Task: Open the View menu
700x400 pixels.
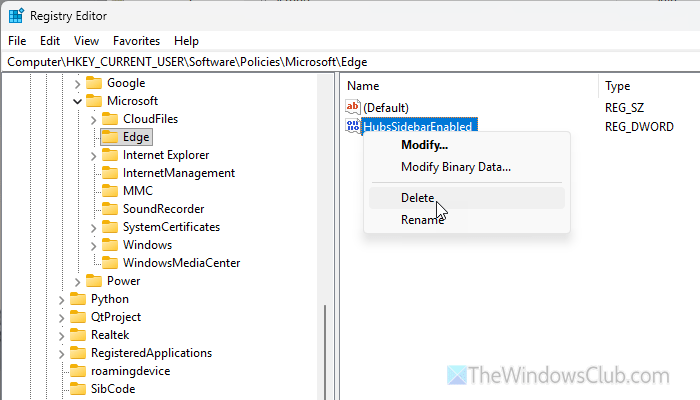Action: pyautogui.click(x=86, y=41)
